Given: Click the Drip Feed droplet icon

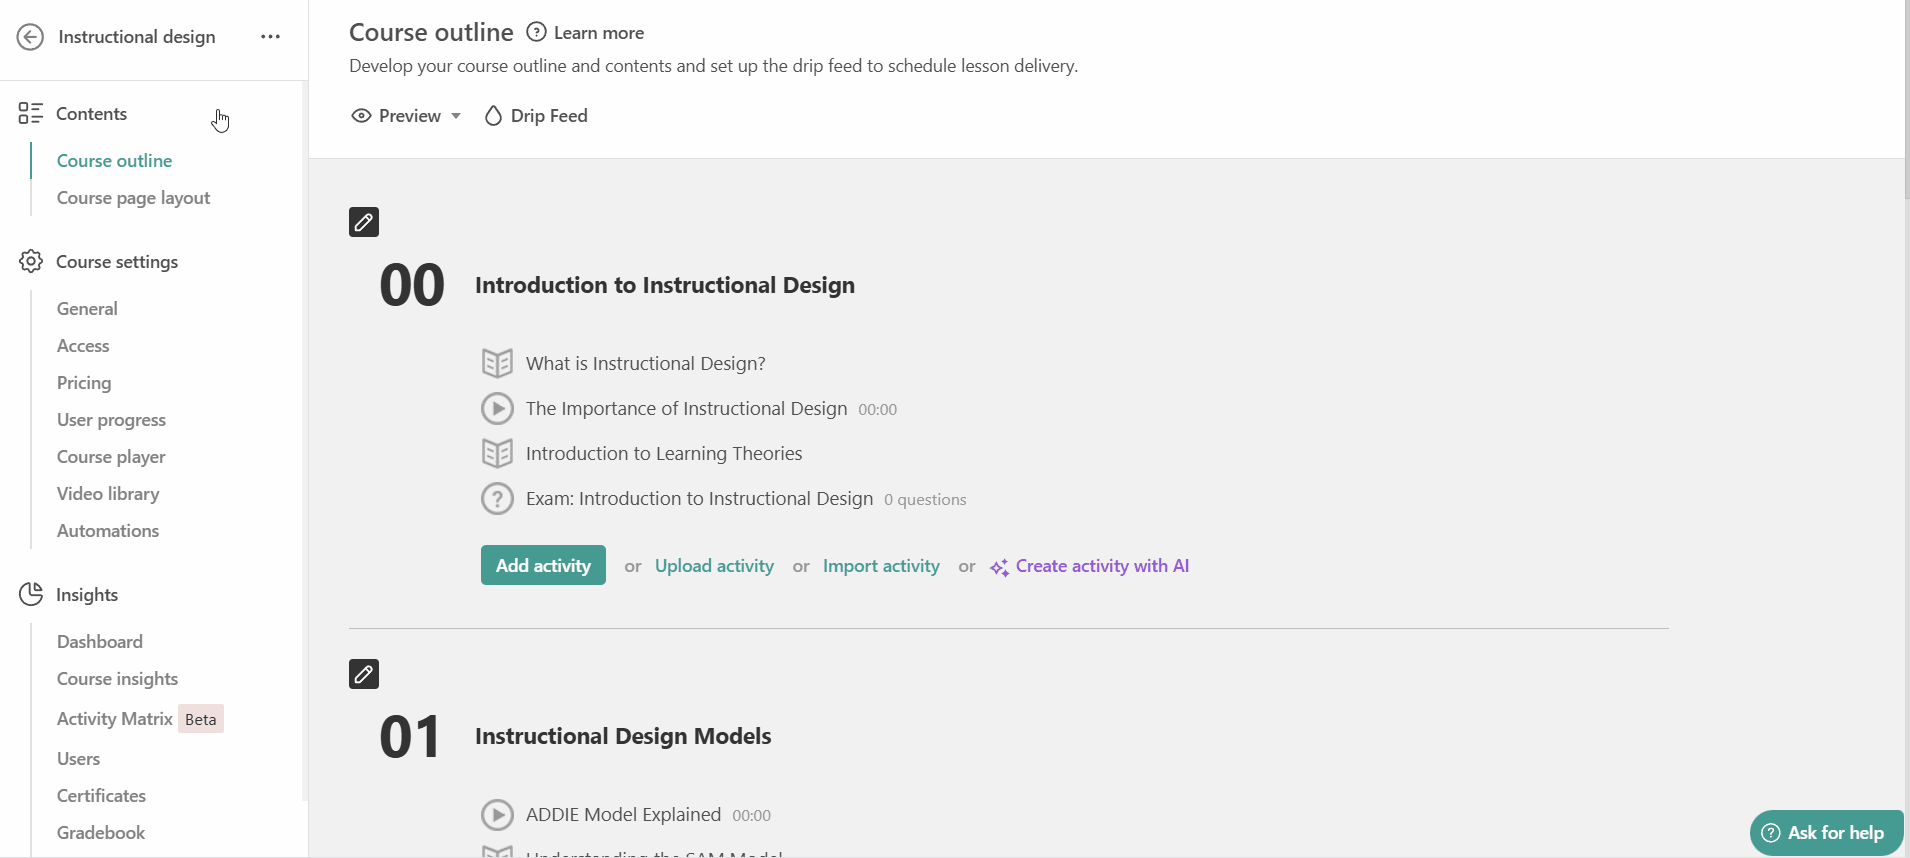Looking at the screenshot, I should click(x=493, y=116).
